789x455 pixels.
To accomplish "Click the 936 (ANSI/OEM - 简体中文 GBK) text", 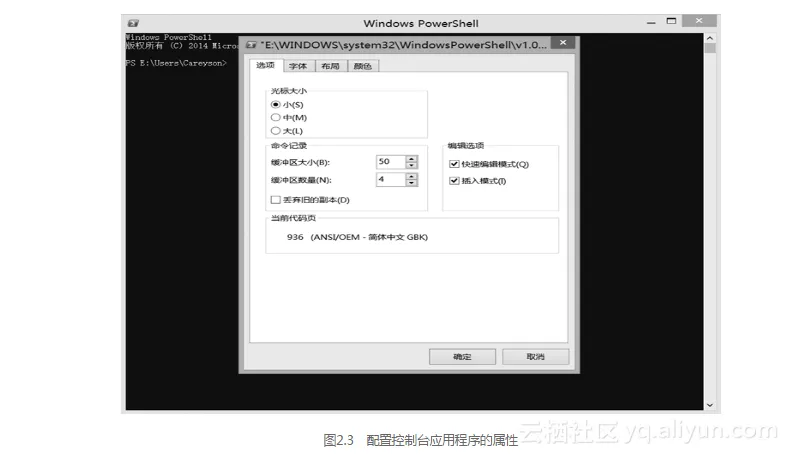I will [357, 237].
